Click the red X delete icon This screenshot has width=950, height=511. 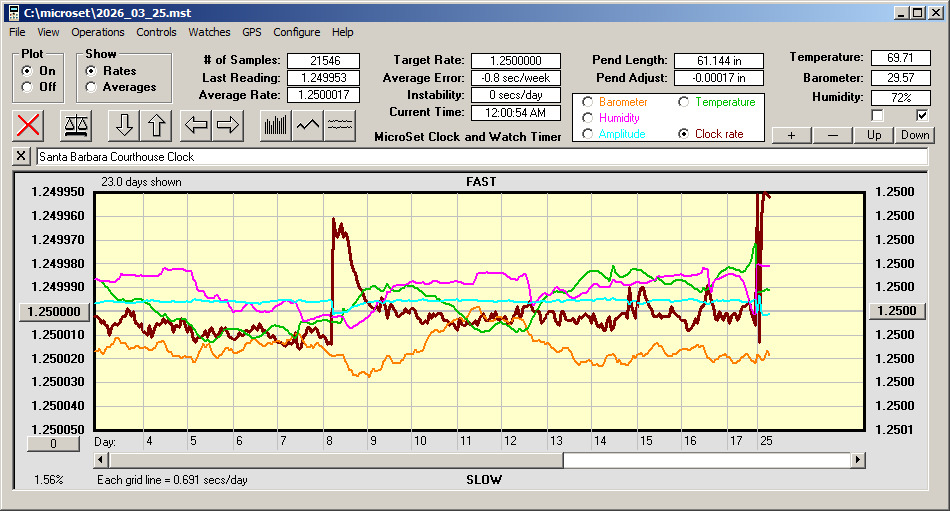point(30,125)
